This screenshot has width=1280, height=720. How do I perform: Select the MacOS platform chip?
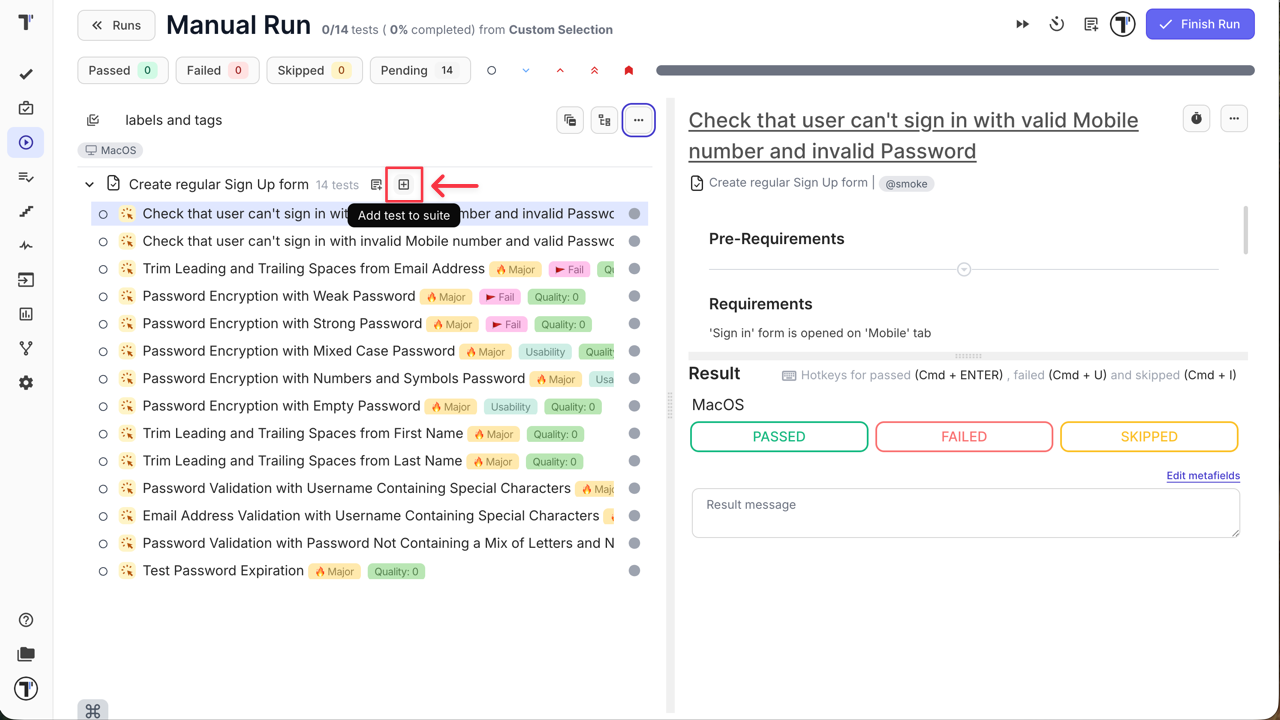tap(110, 150)
